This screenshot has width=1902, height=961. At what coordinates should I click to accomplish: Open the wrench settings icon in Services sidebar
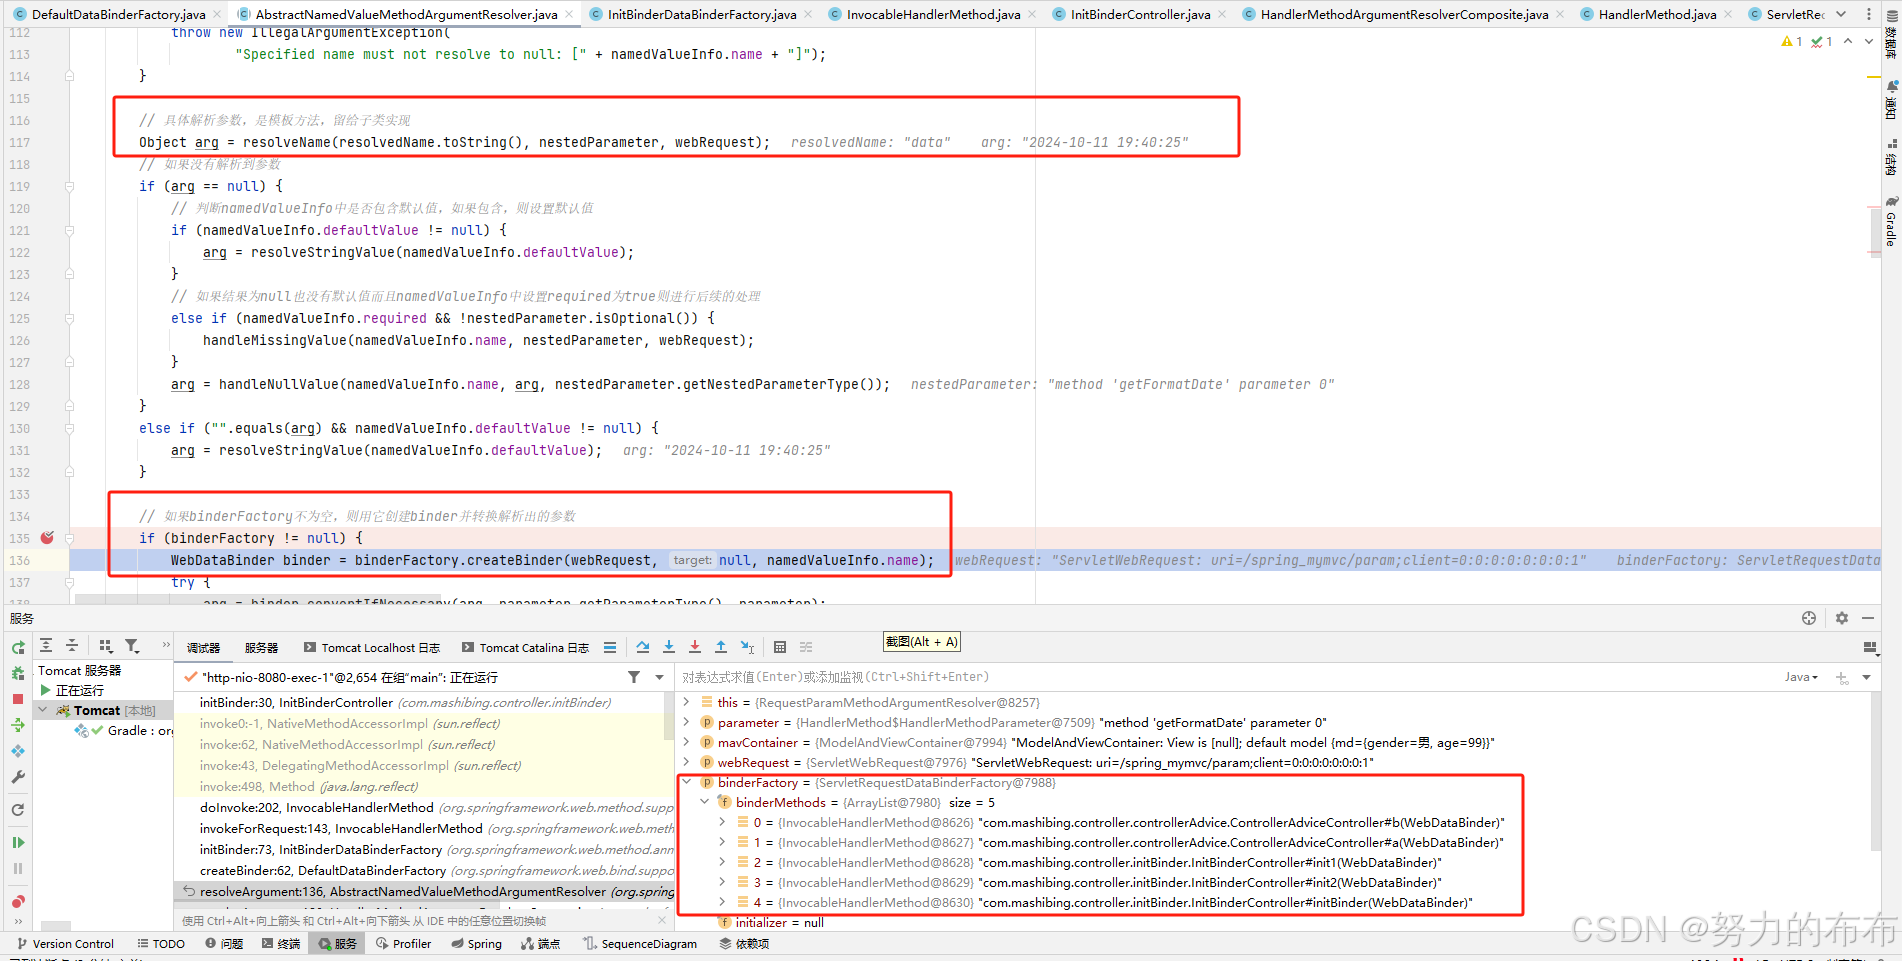click(x=18, y=777)
